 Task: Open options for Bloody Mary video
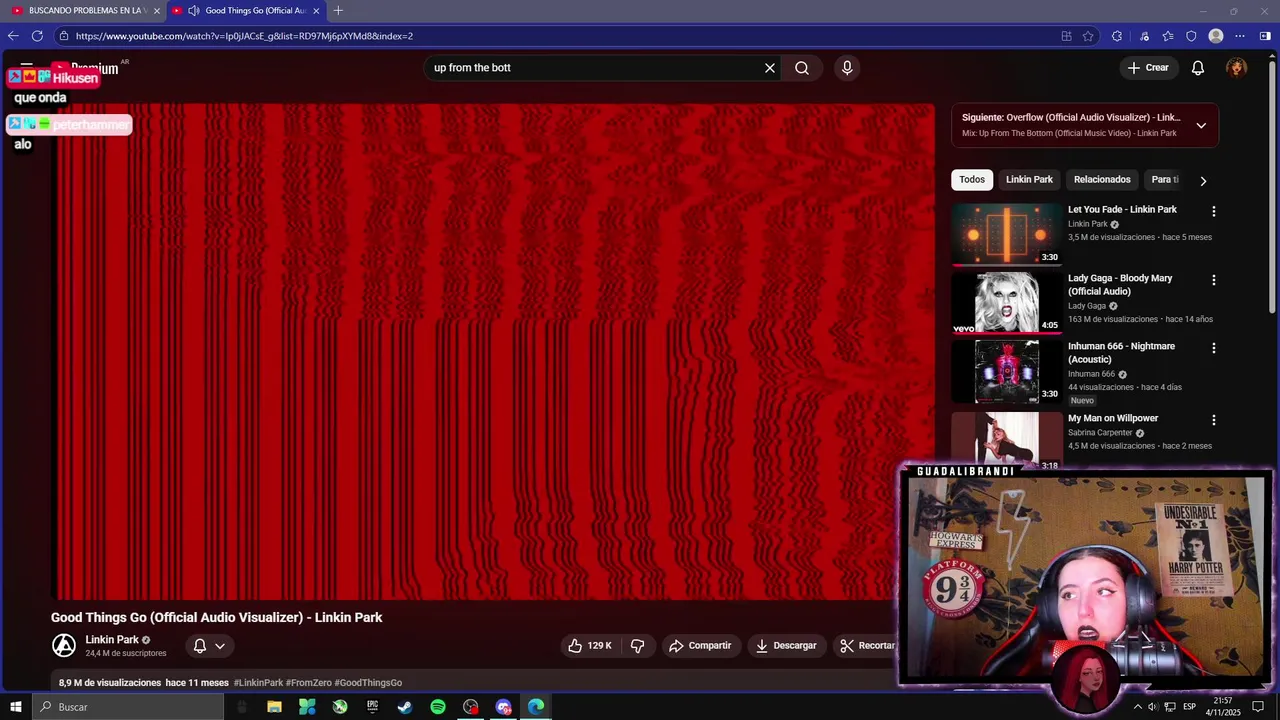tap(1214, 280)
